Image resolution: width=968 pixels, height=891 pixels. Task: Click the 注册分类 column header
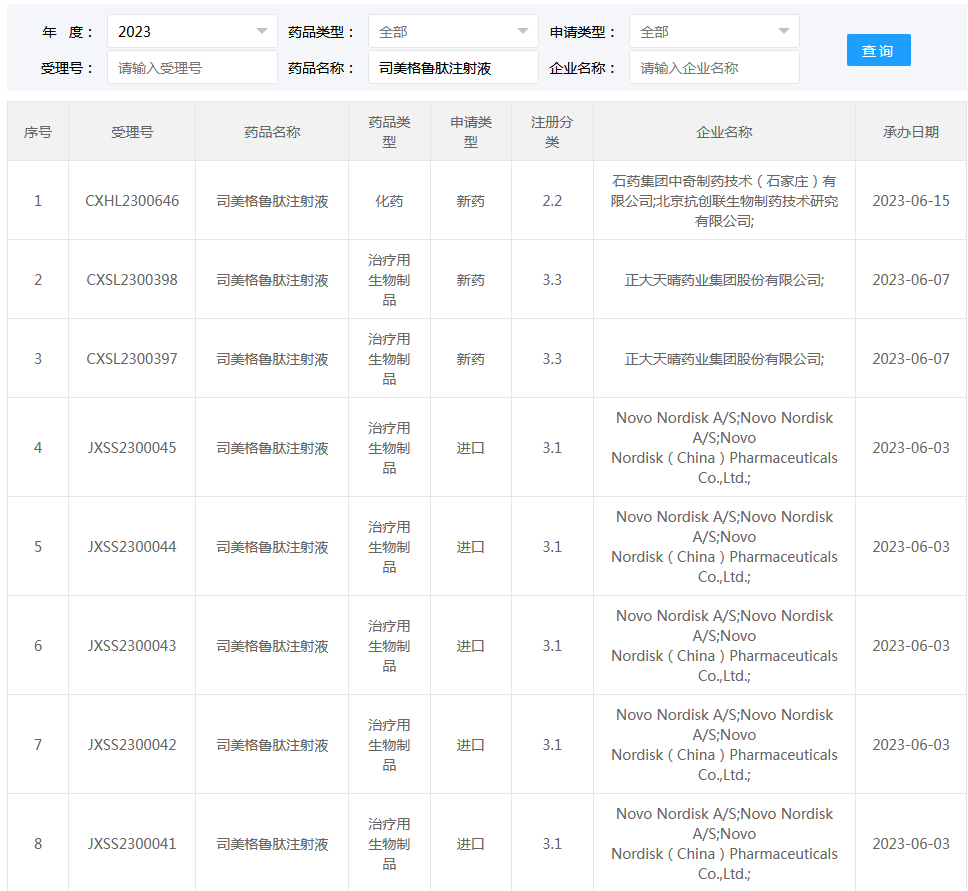[552, 132]
